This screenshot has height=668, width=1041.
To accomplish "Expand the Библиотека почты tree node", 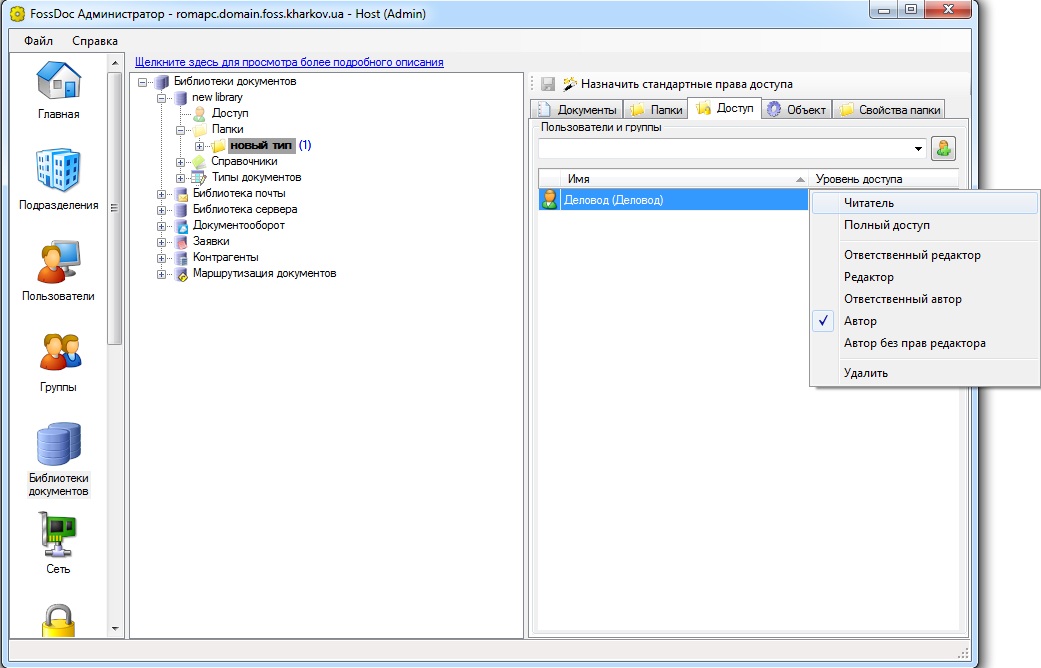I will [163, 194].
